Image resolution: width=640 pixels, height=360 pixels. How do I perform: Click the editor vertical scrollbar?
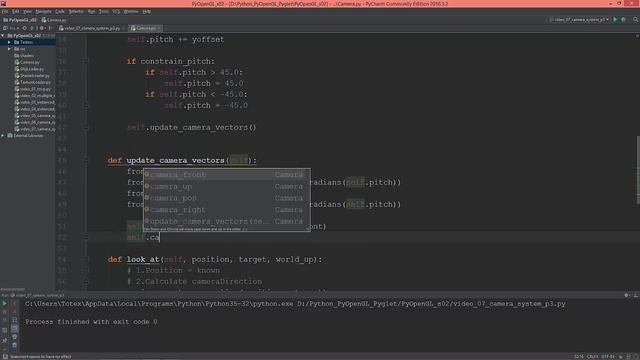(x=638, y=170)
